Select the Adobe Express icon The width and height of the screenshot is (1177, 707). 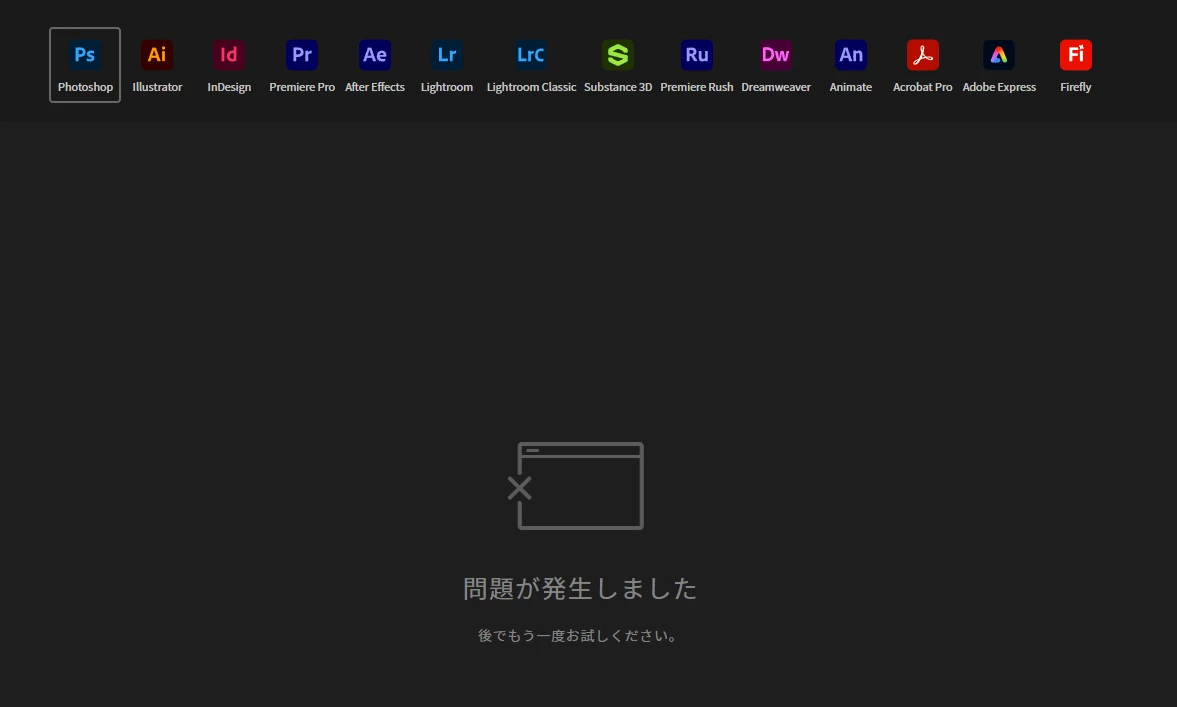pos(999,55)
